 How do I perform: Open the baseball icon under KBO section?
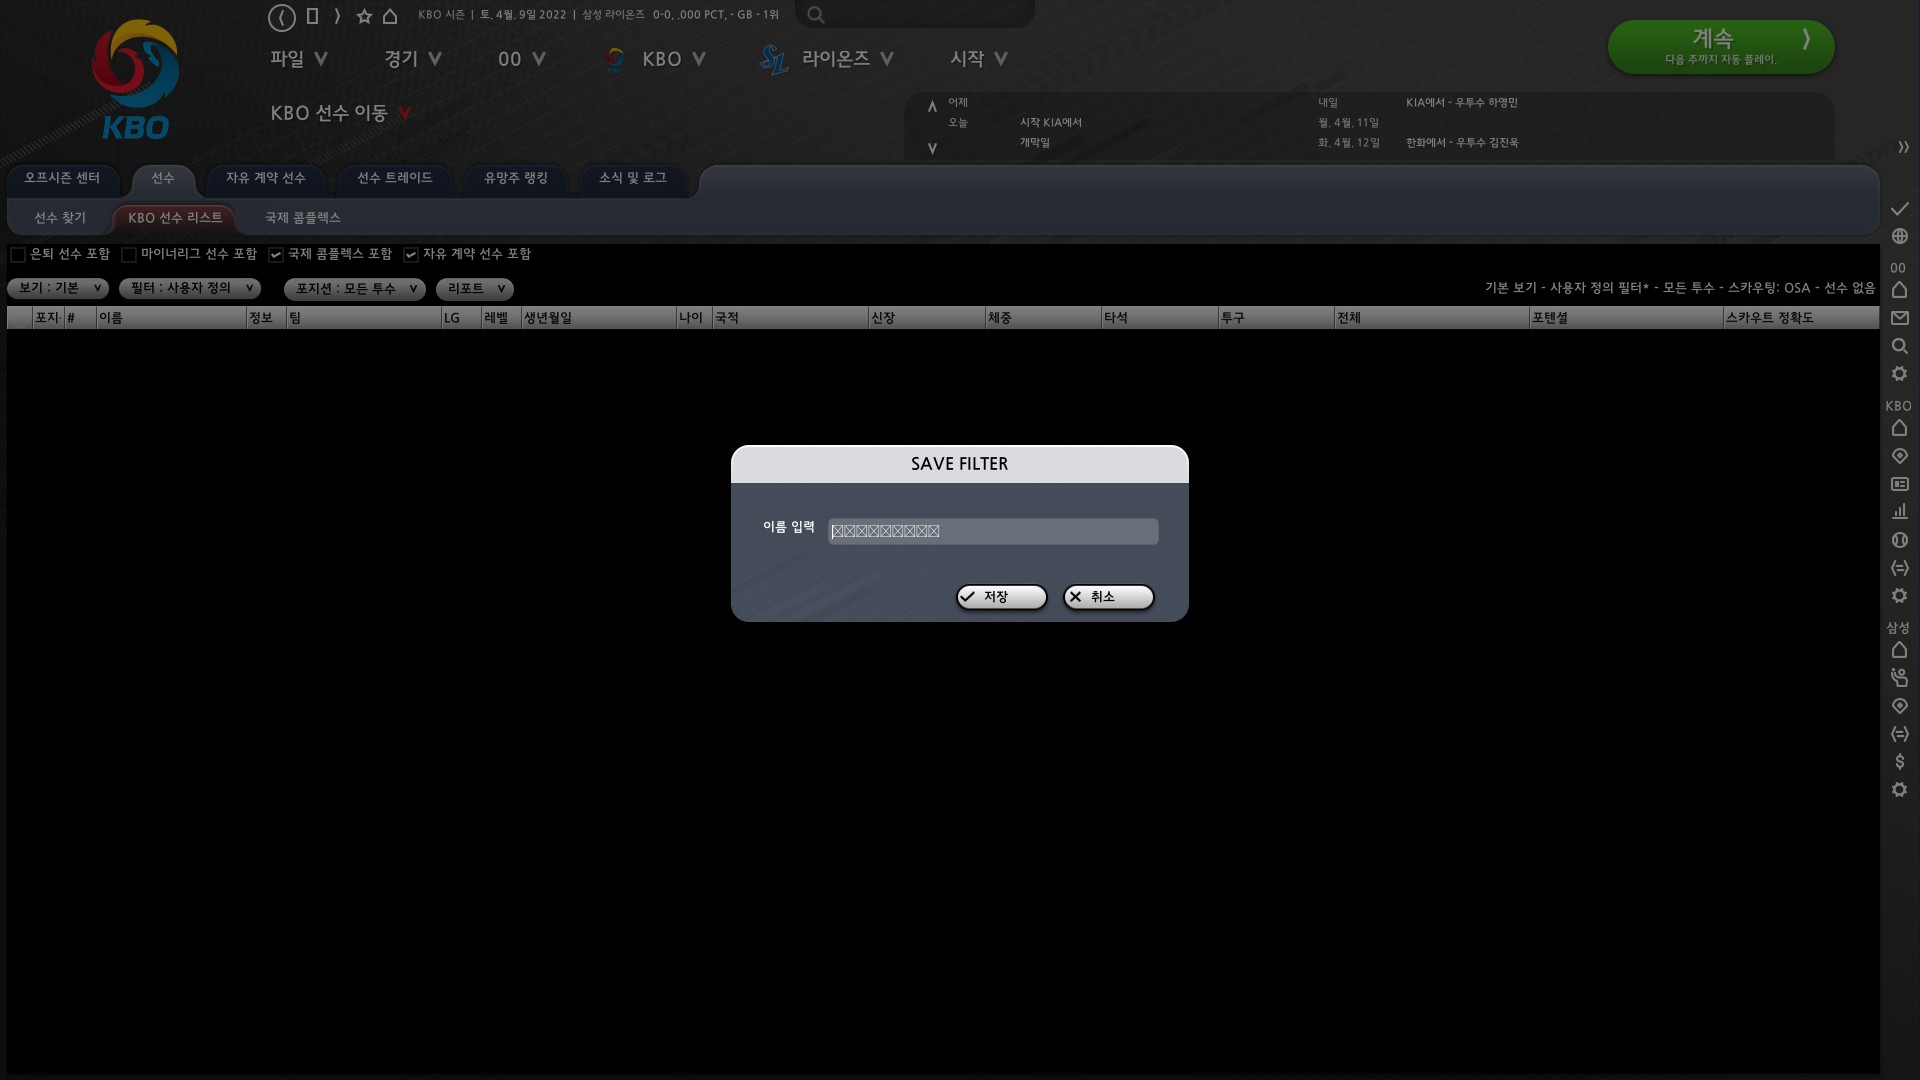point(1899,540)
